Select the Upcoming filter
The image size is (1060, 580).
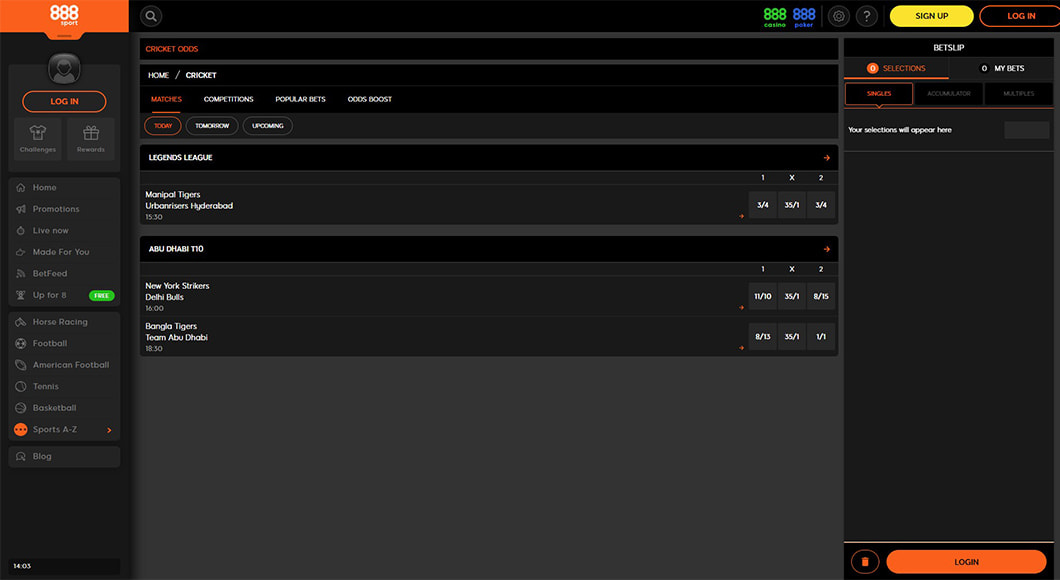click(x=268, y=126)
